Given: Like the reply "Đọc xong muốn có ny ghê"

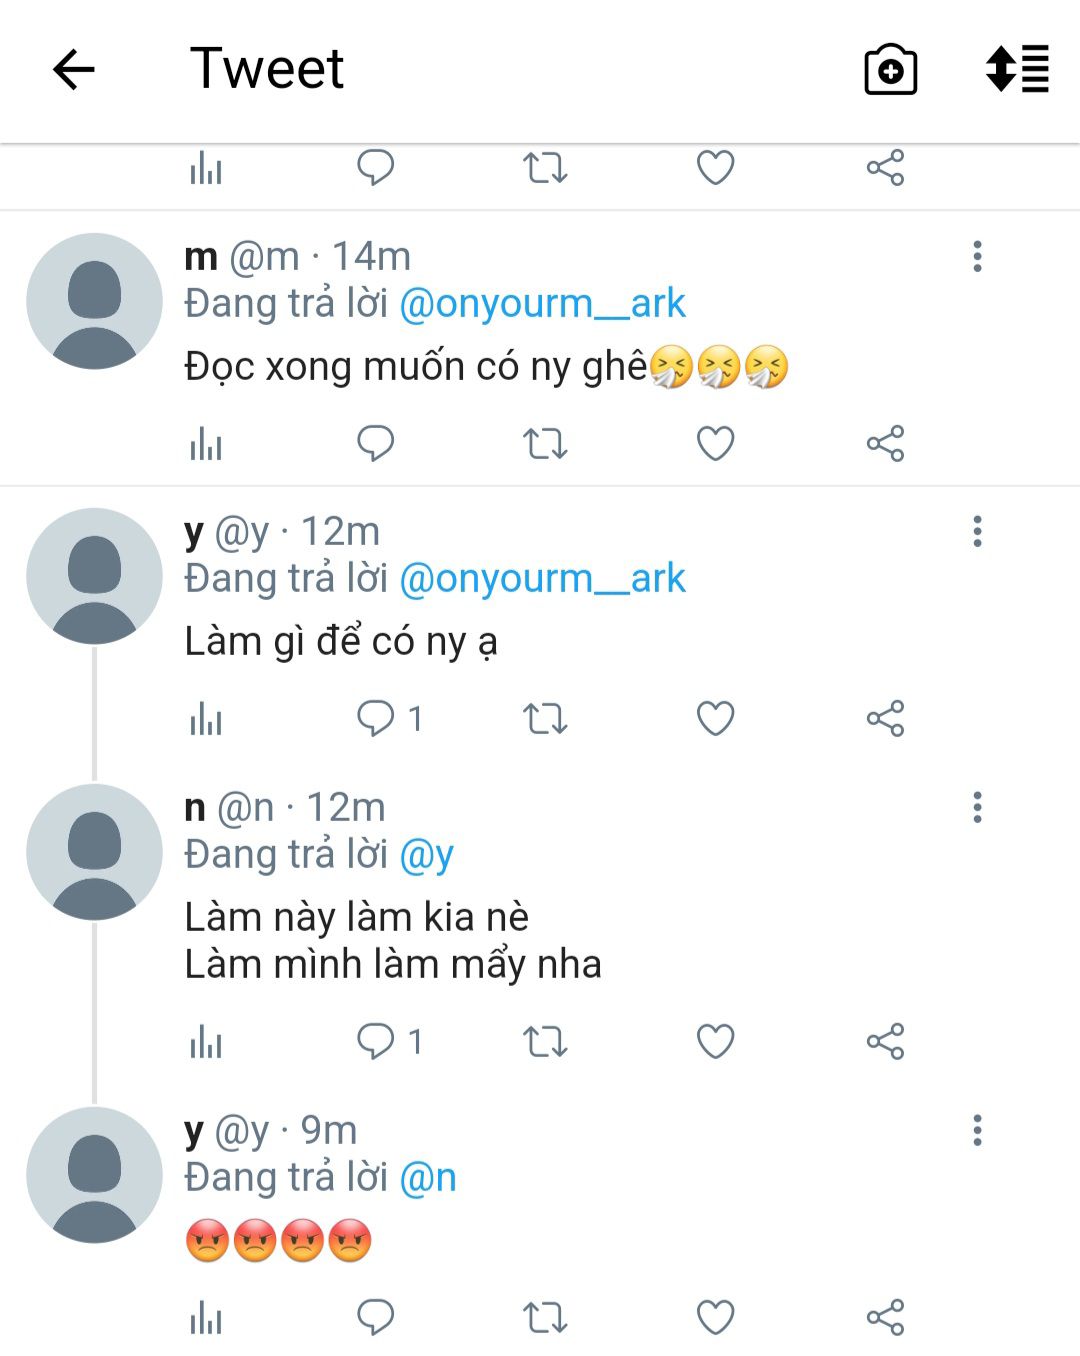Looking at the screenshot, I should [x=715, y=443].
